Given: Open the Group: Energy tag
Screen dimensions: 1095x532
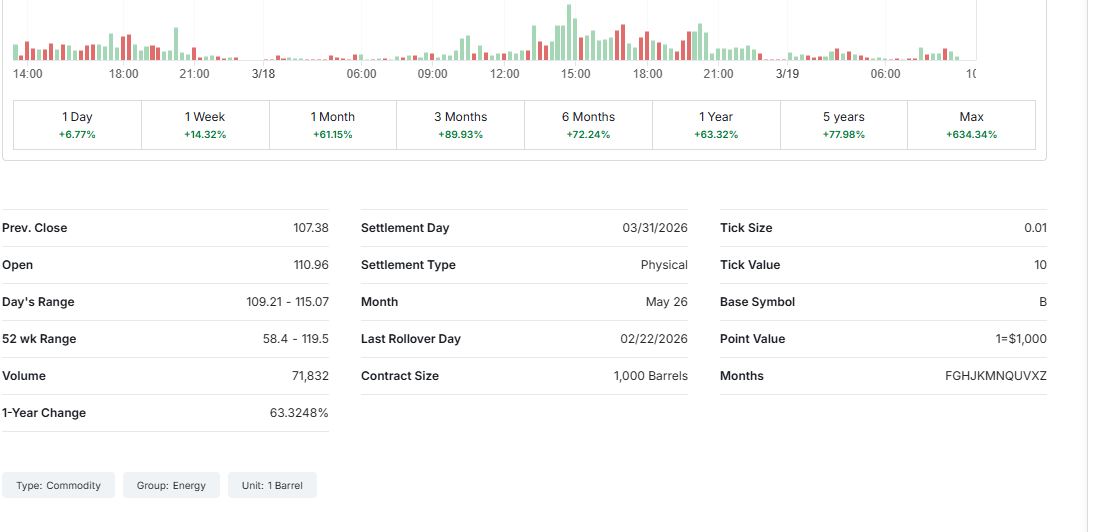Looking at the screenshot, I should (171, 486).
